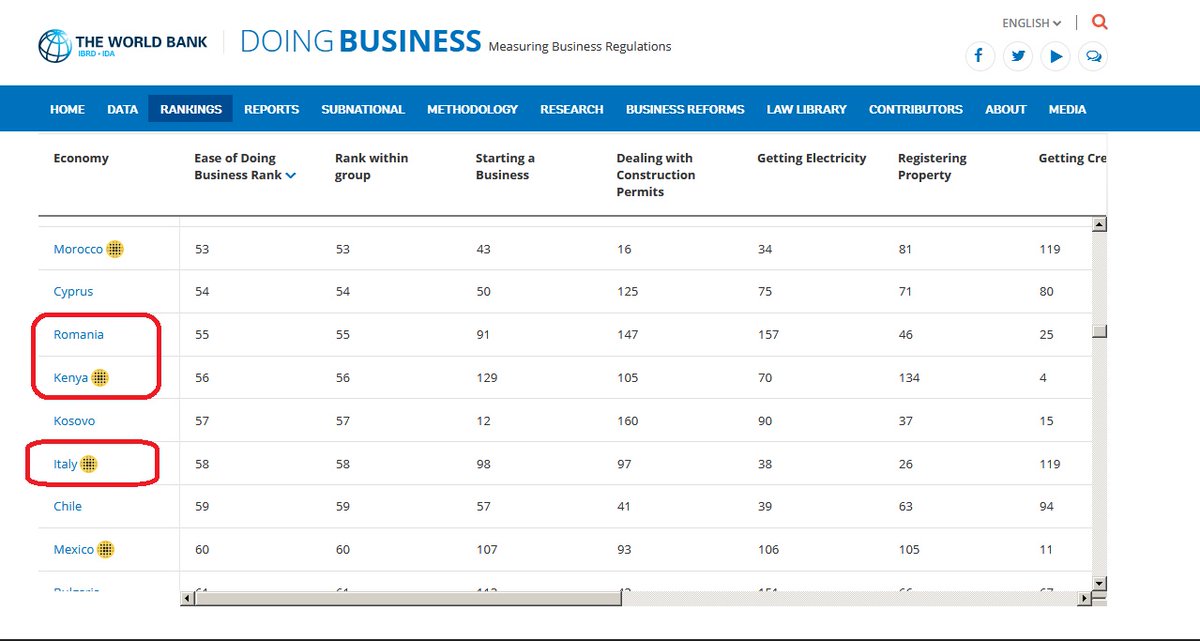1200x641 pixels.
Task: Open the Italy economy link
Action: [x=65, y=464]
